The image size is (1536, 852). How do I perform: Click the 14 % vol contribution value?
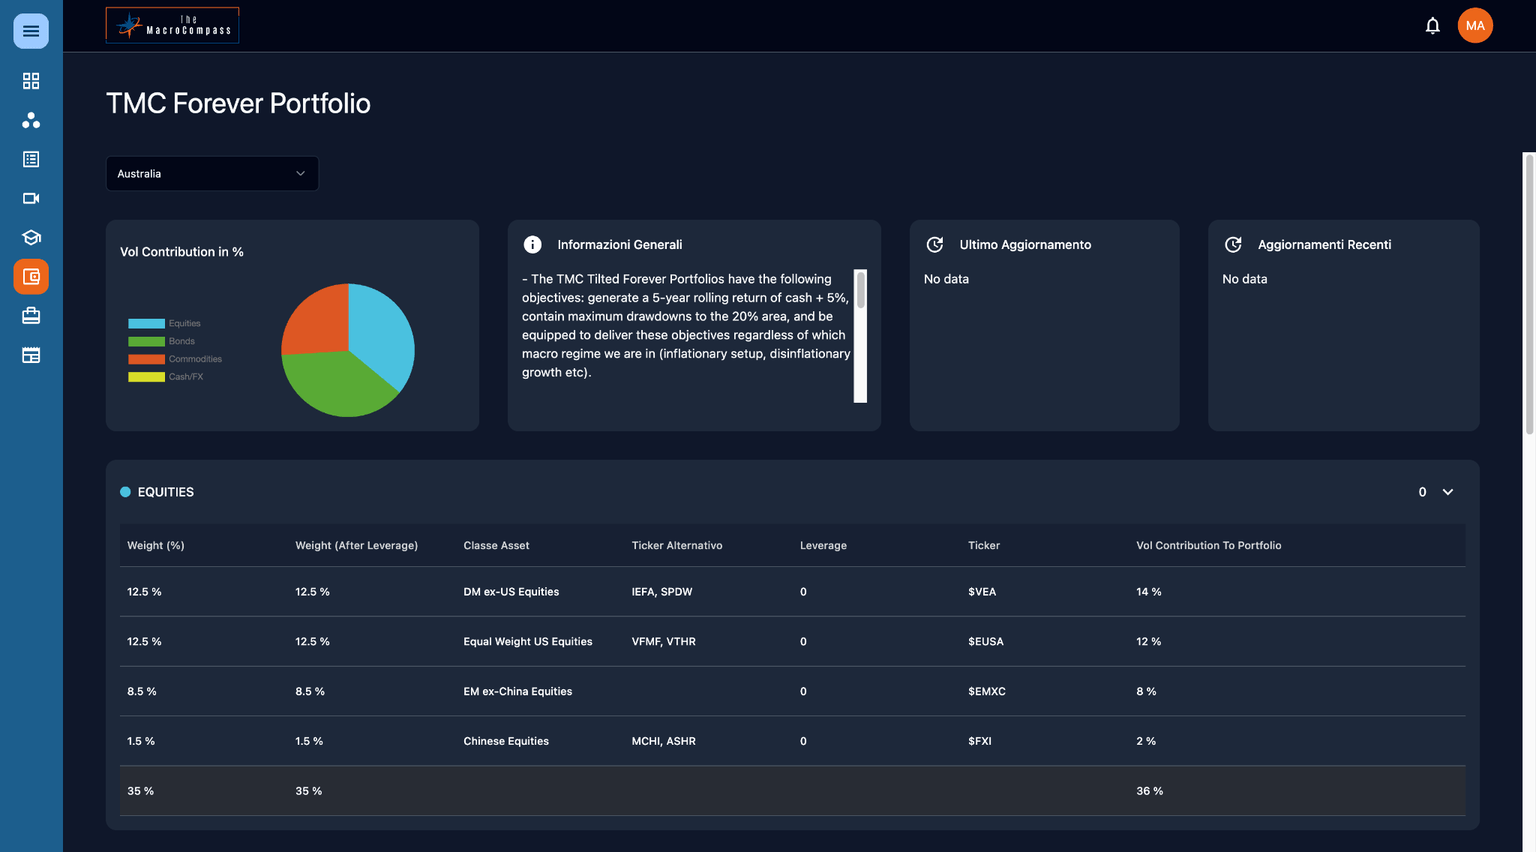click(x=1149, y=592)
